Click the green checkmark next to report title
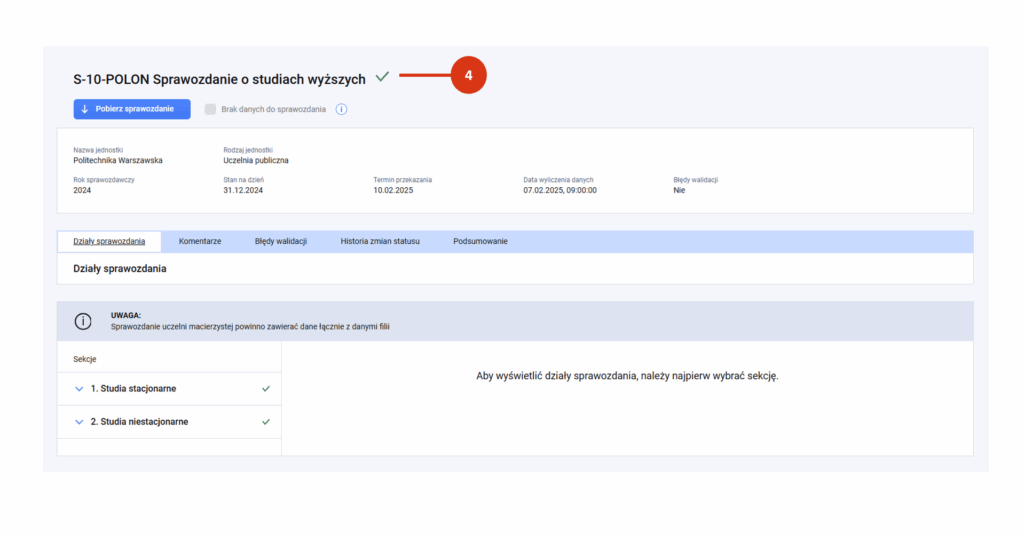 click(x=382, y=77)
